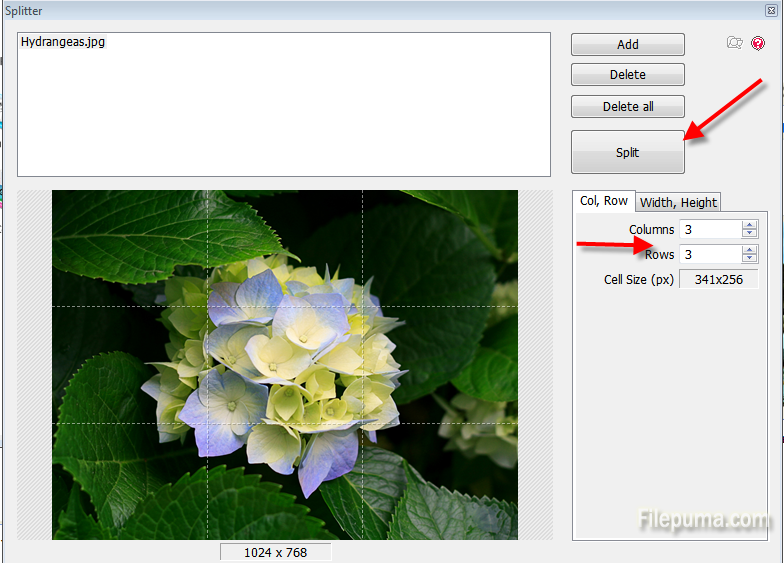The width and height of the screenshot is (784, 563).
Task: Click inside the Columns input field
Action: (x=710, y=230)
